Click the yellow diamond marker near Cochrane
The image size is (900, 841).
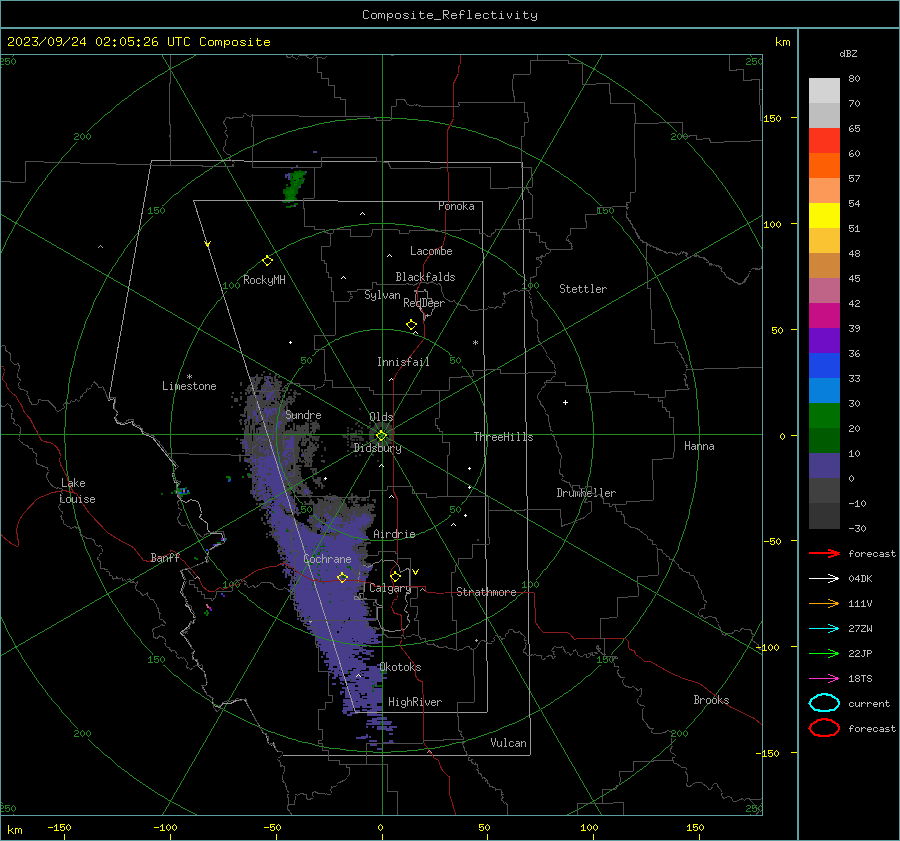click(342, 578)
